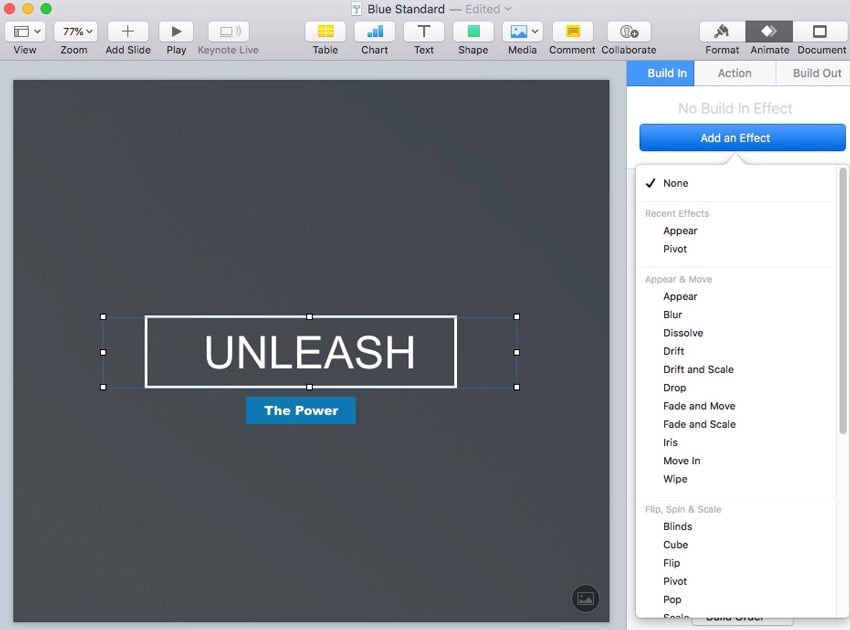Open the View dropdown menu
The width and height of the screenshot is (850, 630).
[25, 32]
